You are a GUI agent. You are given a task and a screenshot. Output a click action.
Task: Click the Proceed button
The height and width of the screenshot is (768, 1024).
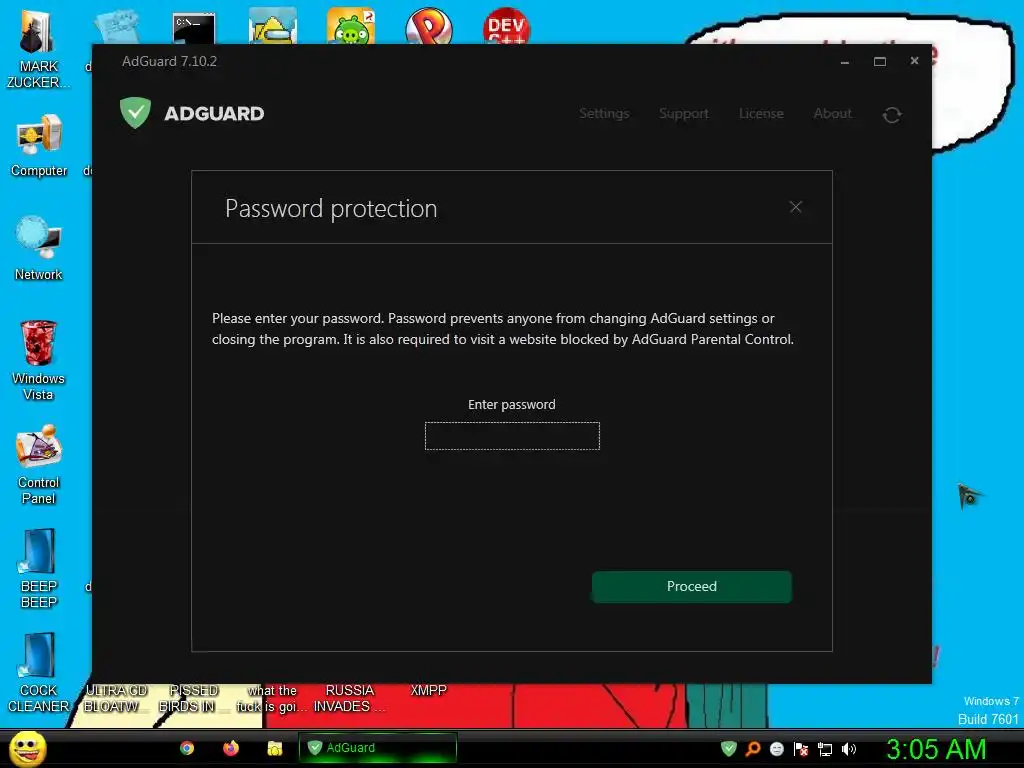[x=692, y=586]
